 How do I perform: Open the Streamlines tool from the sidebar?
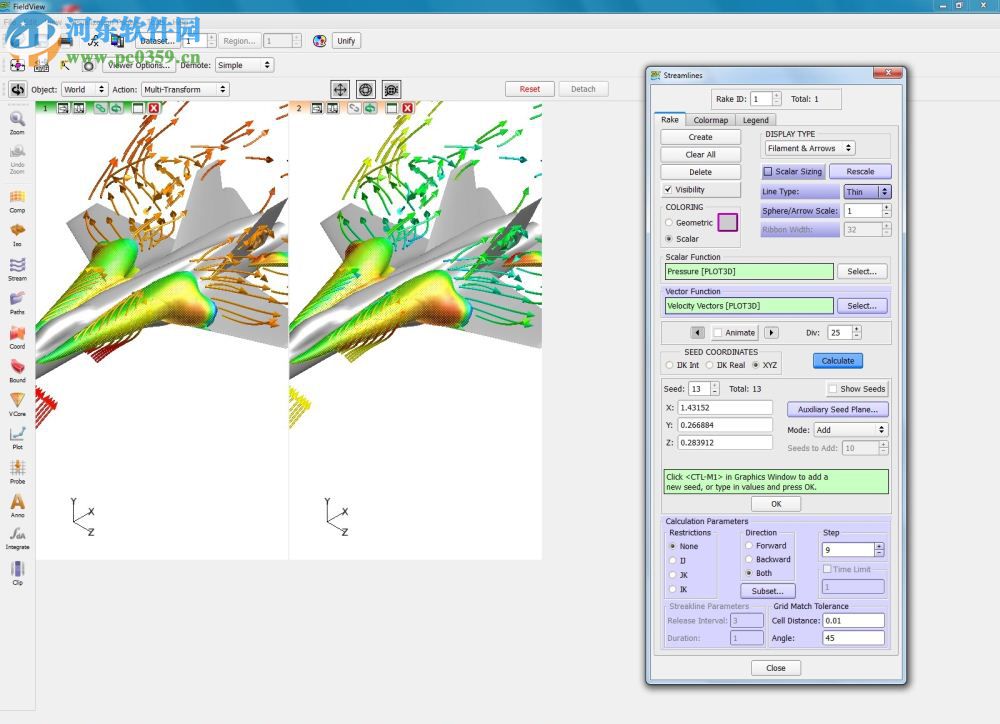(17, 270)
